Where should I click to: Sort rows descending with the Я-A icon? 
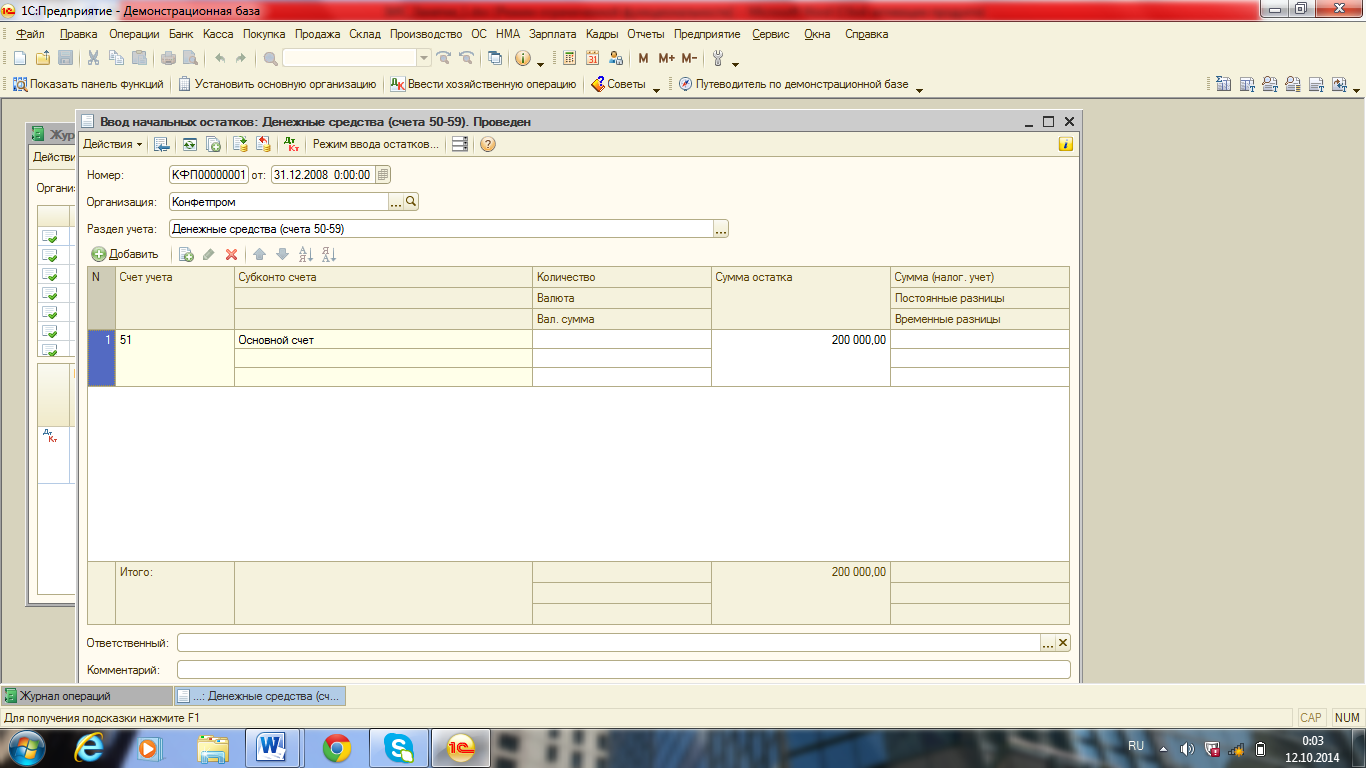coord(330,255)
